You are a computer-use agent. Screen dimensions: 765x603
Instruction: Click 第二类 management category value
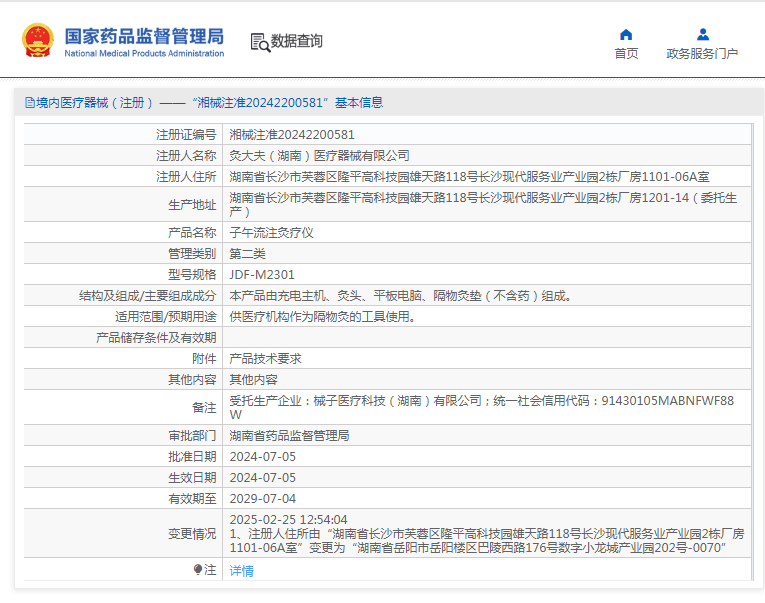click(247, 254)
